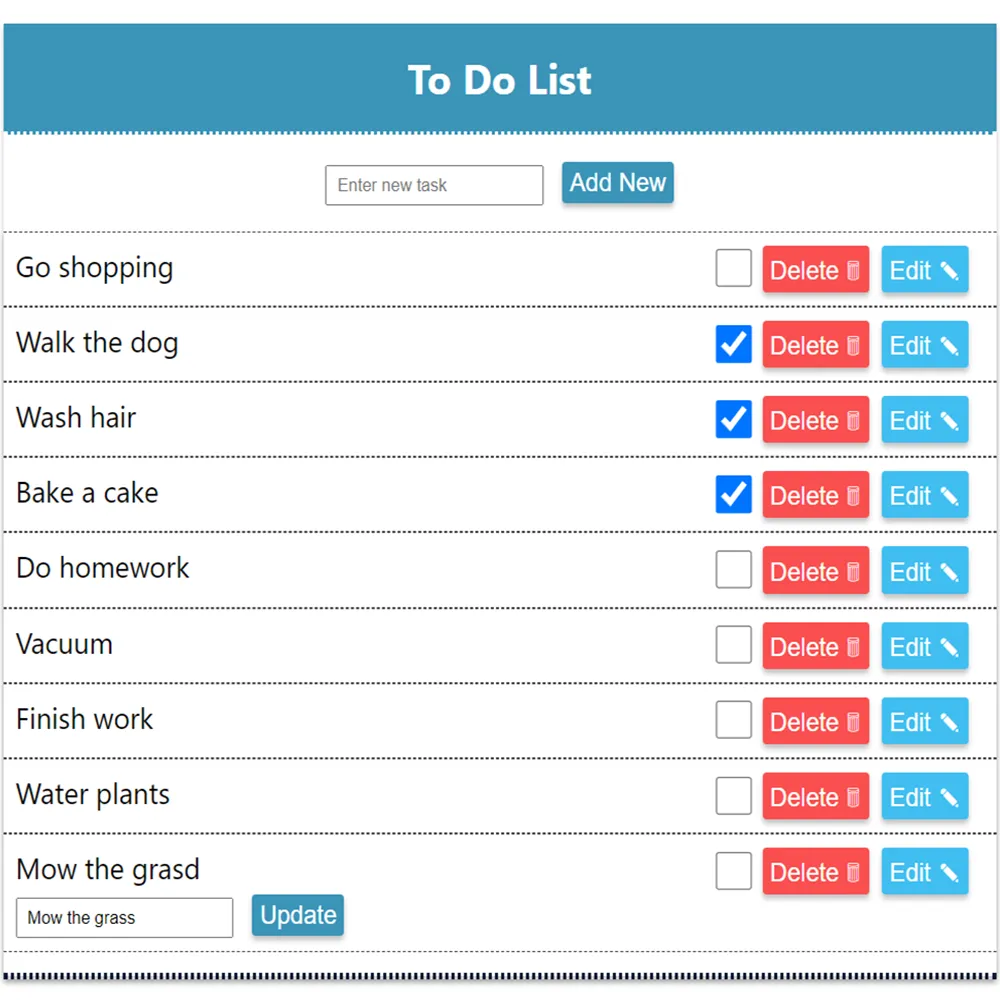Screen dimensions: 1000x1000
Task: Click trash icon on Finish work row
Action: point(853,722)
